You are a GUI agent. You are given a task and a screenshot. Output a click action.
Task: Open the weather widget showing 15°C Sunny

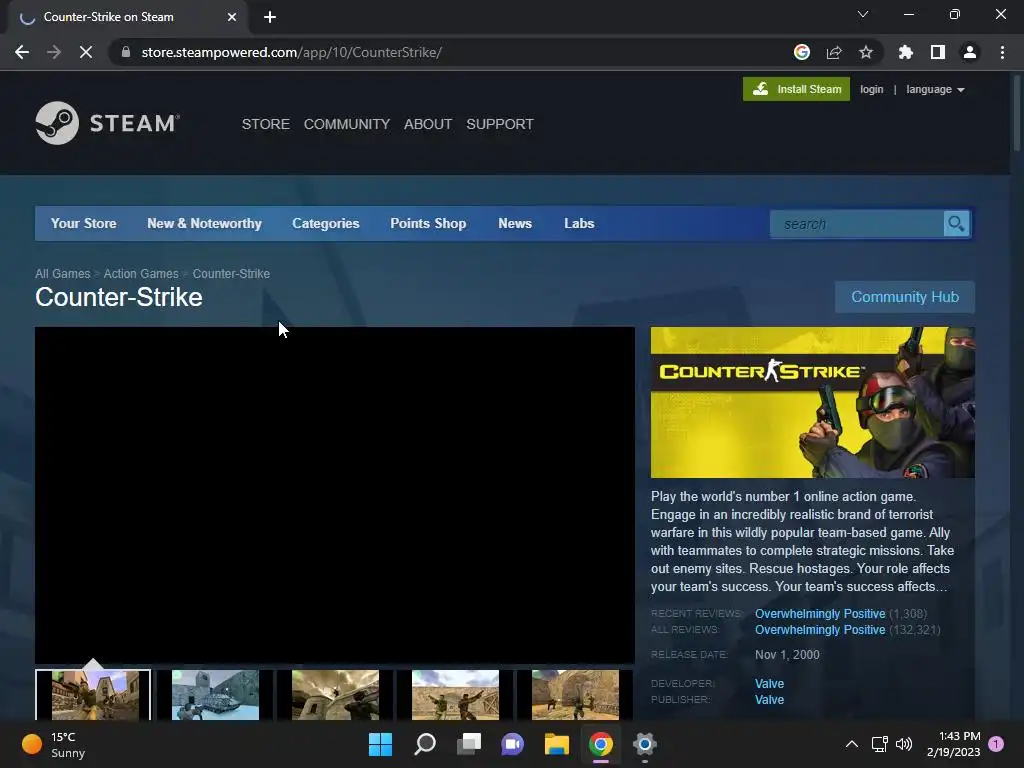click(x=54, y=744)
